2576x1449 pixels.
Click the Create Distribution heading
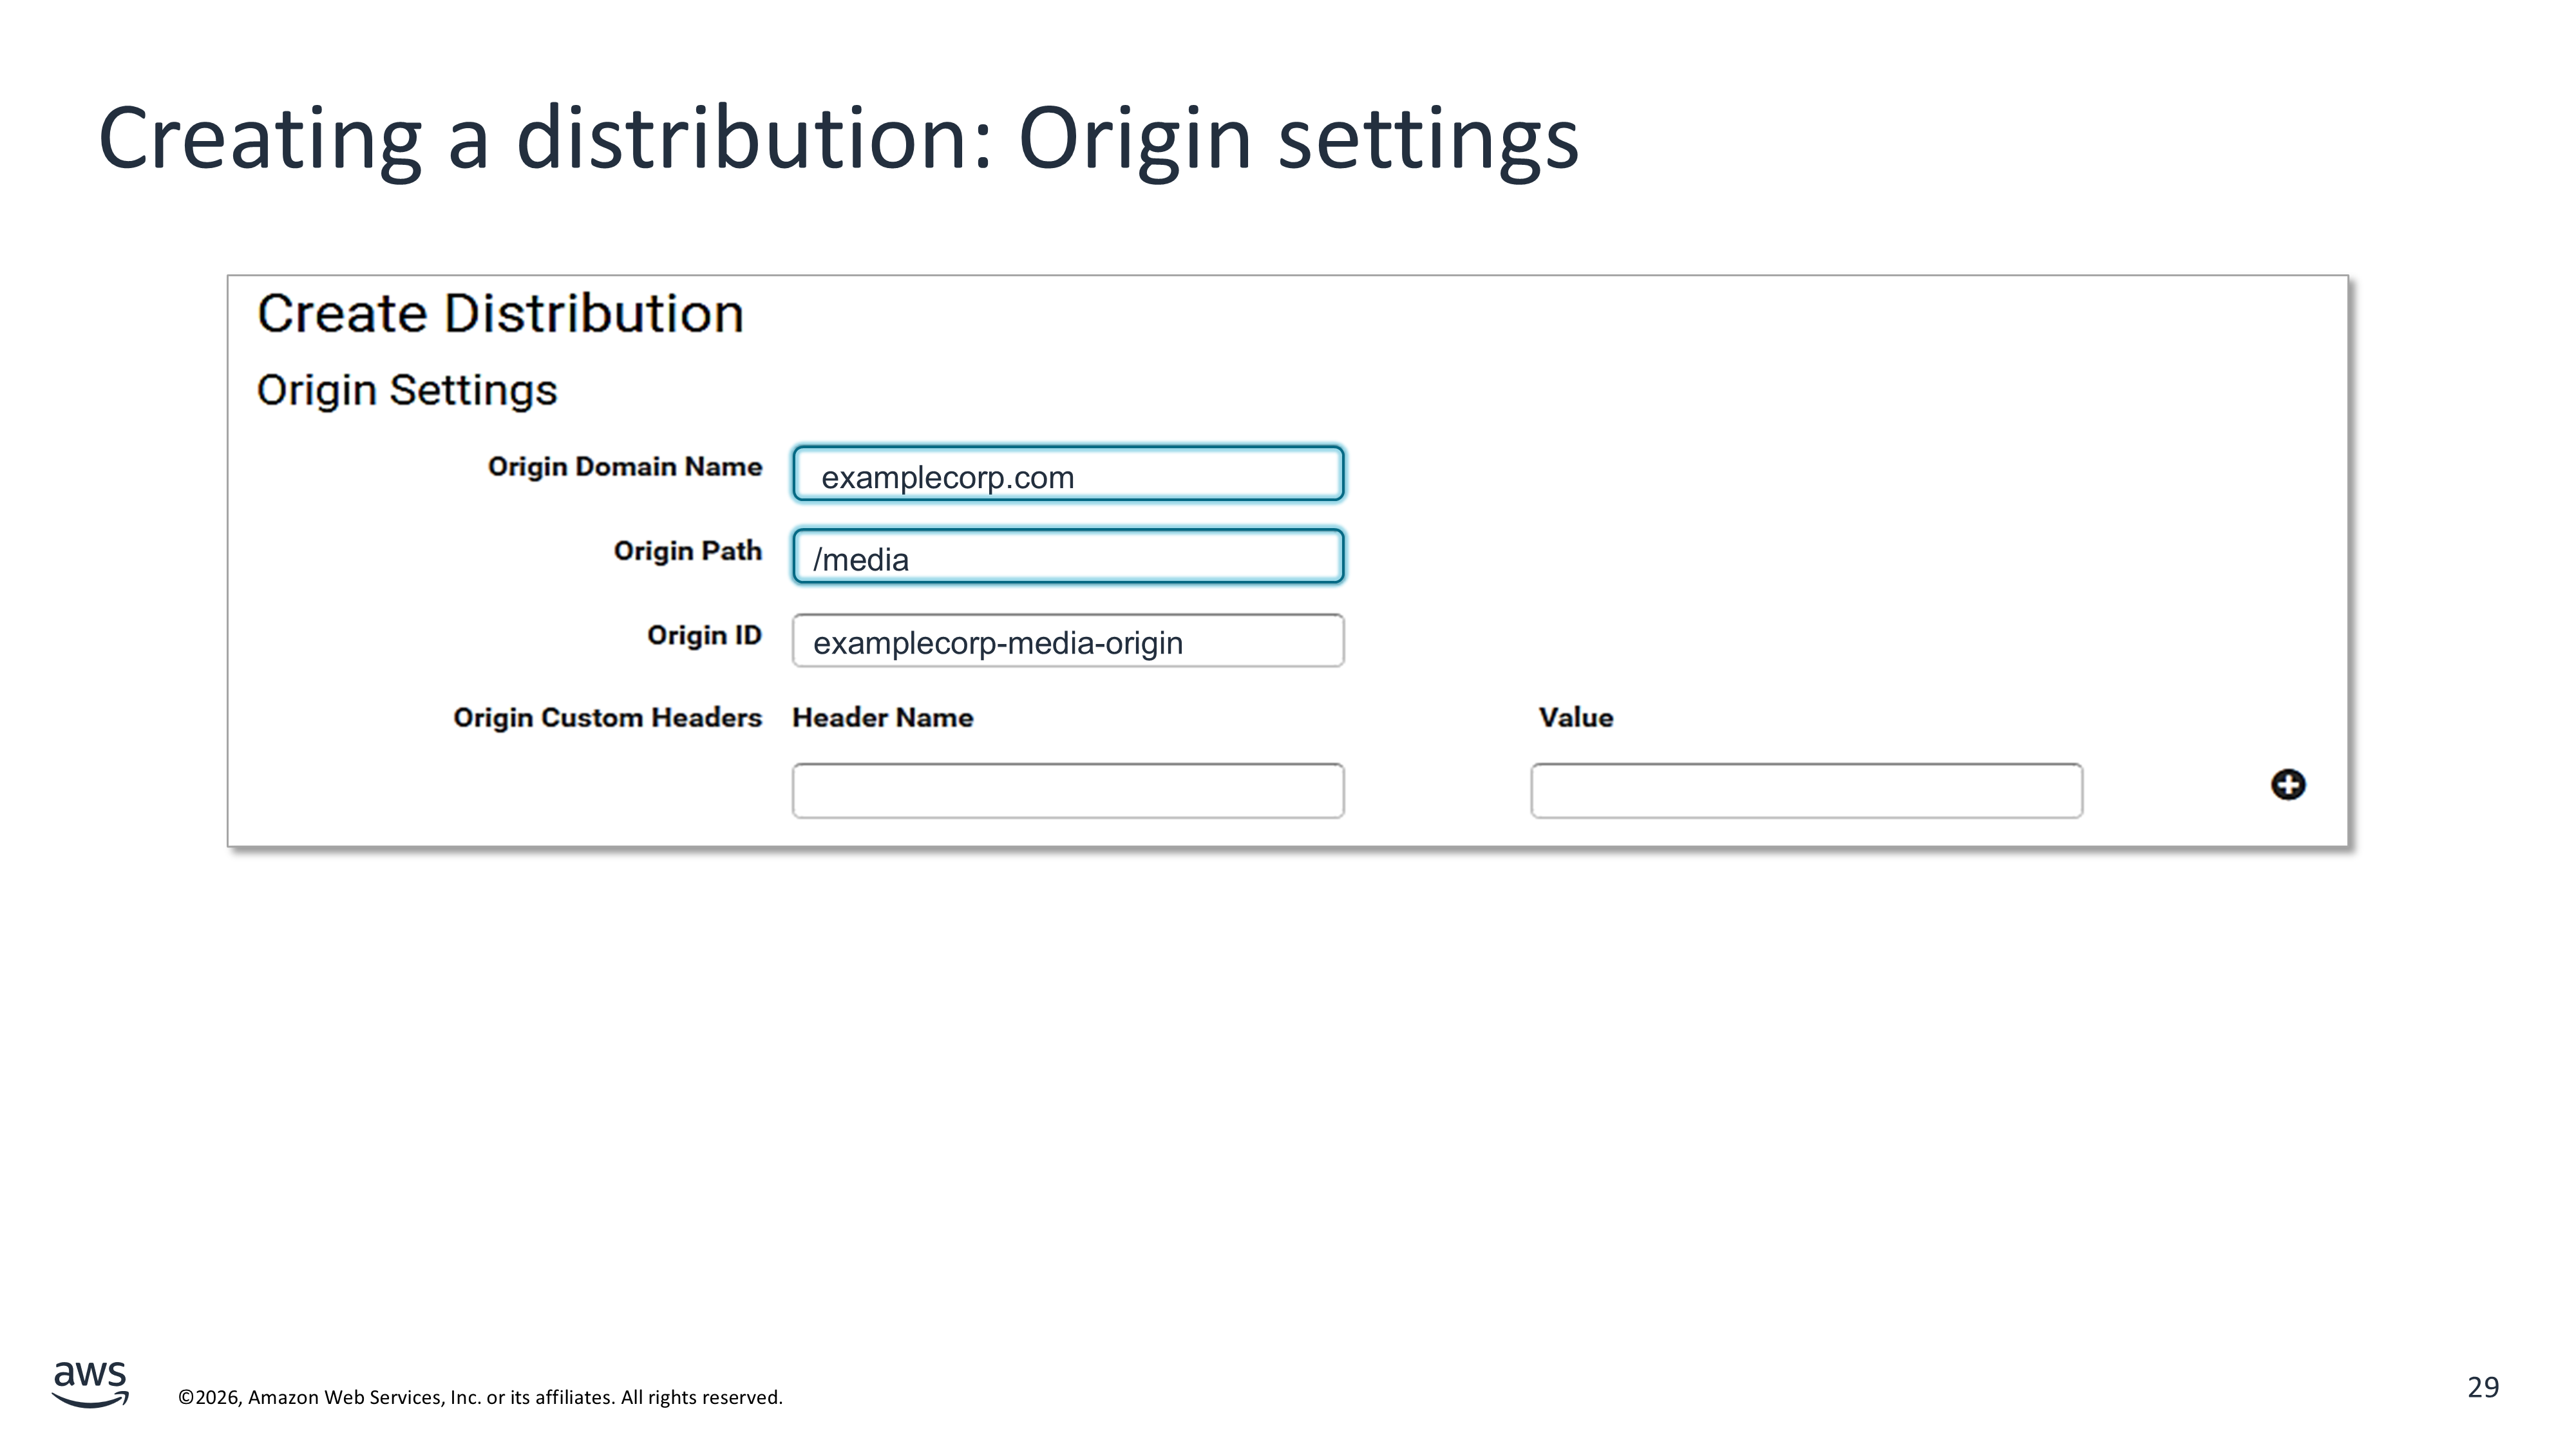coord(500,314)
